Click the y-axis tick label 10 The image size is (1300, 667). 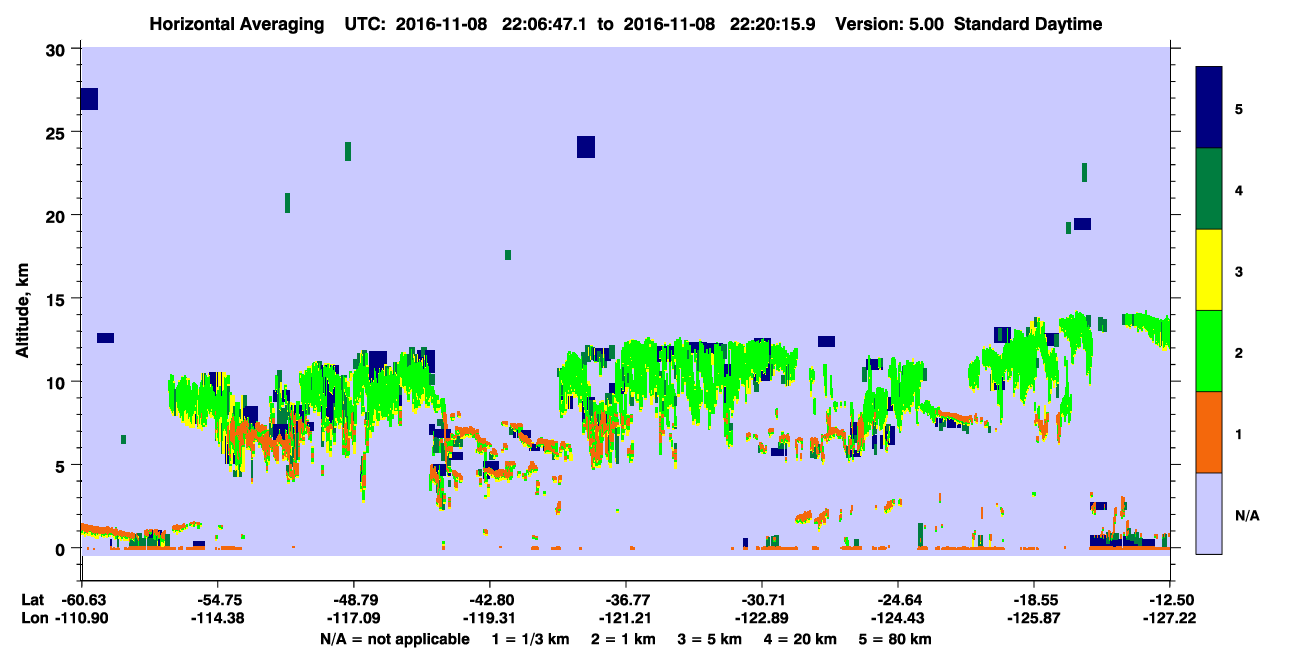point(58,382)
